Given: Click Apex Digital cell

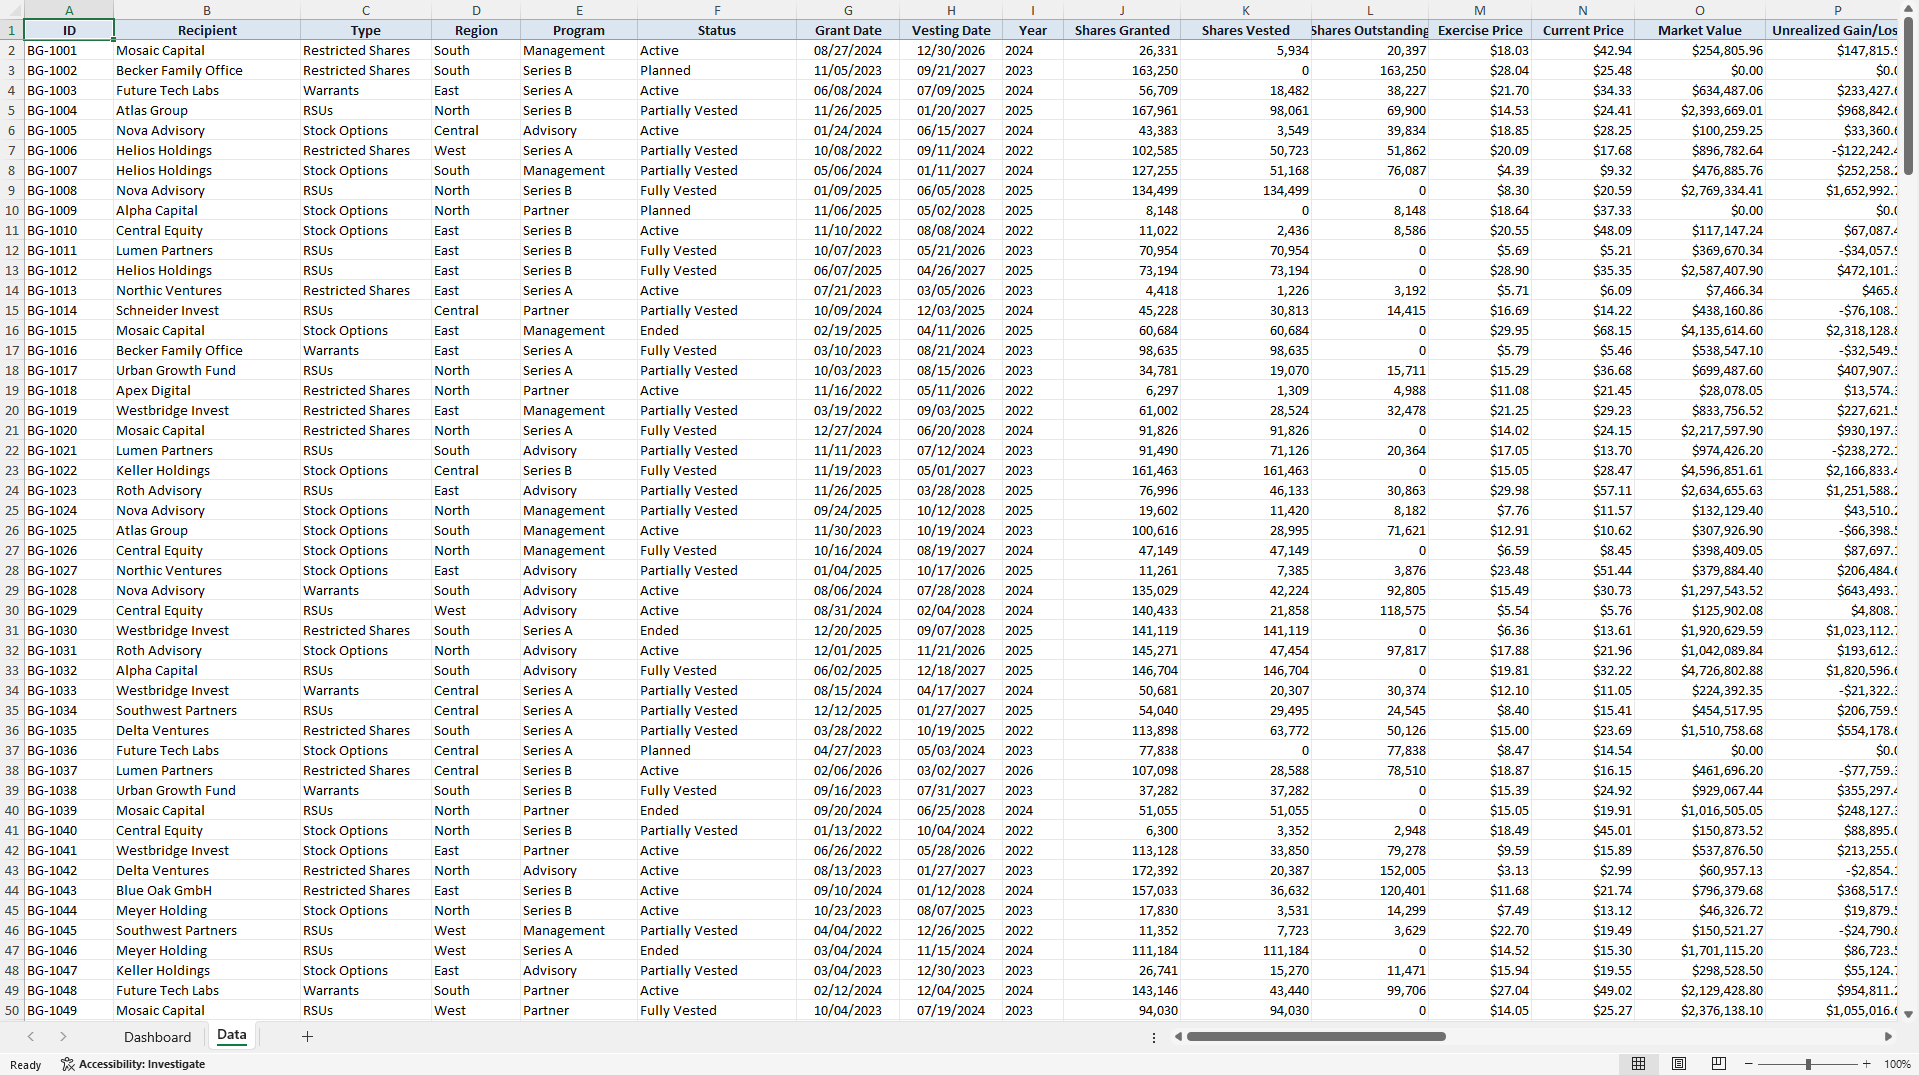Looking at the screenshot, I should click(x=207, y=390).
